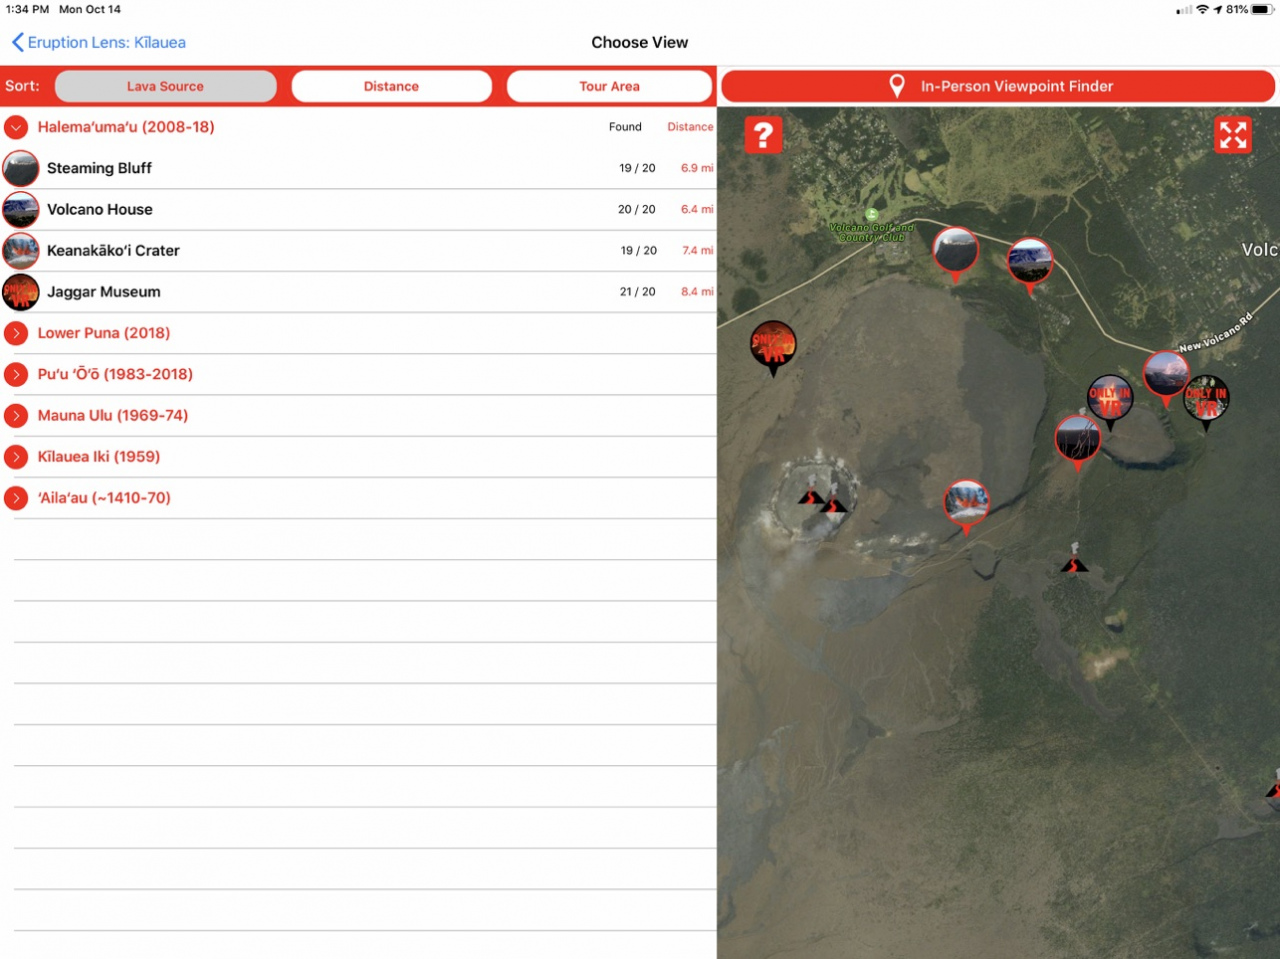Tap the Volcano Golf and Country Club icon
Image resolution: width=1280 pixels, height=959 pixels.
[871, 215]
